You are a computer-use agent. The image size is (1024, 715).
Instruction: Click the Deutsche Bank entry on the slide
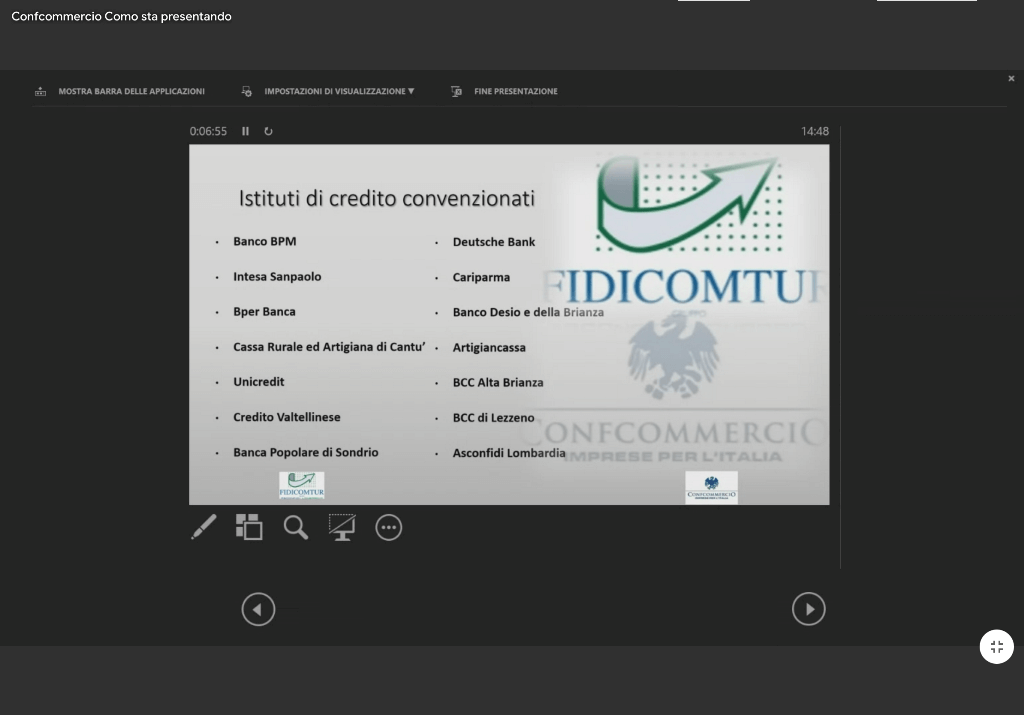pos(493,242)
